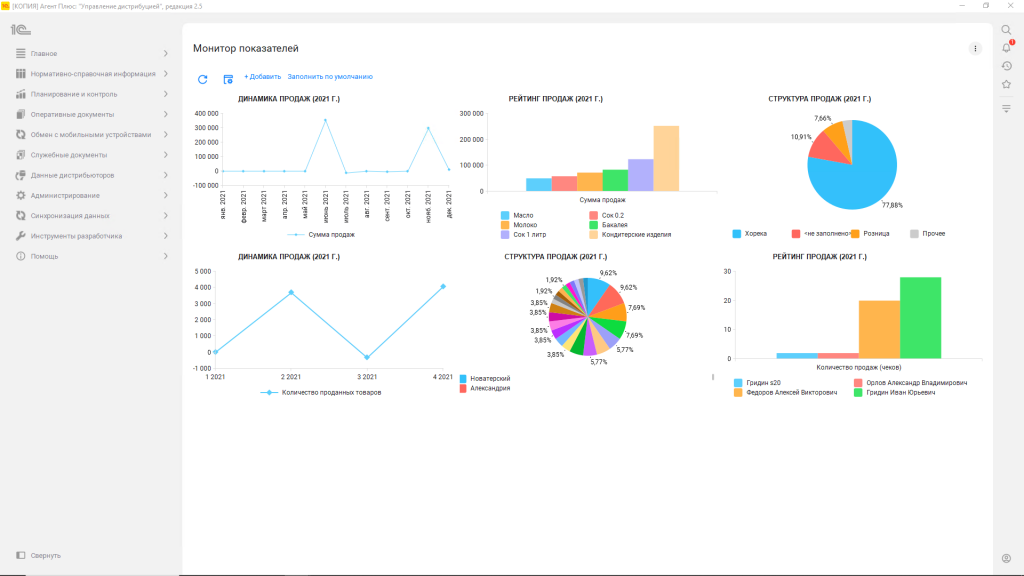Click the refresh icon in monitor toolbar
Screen dimensions: 1024x576
tap(203, 78)
